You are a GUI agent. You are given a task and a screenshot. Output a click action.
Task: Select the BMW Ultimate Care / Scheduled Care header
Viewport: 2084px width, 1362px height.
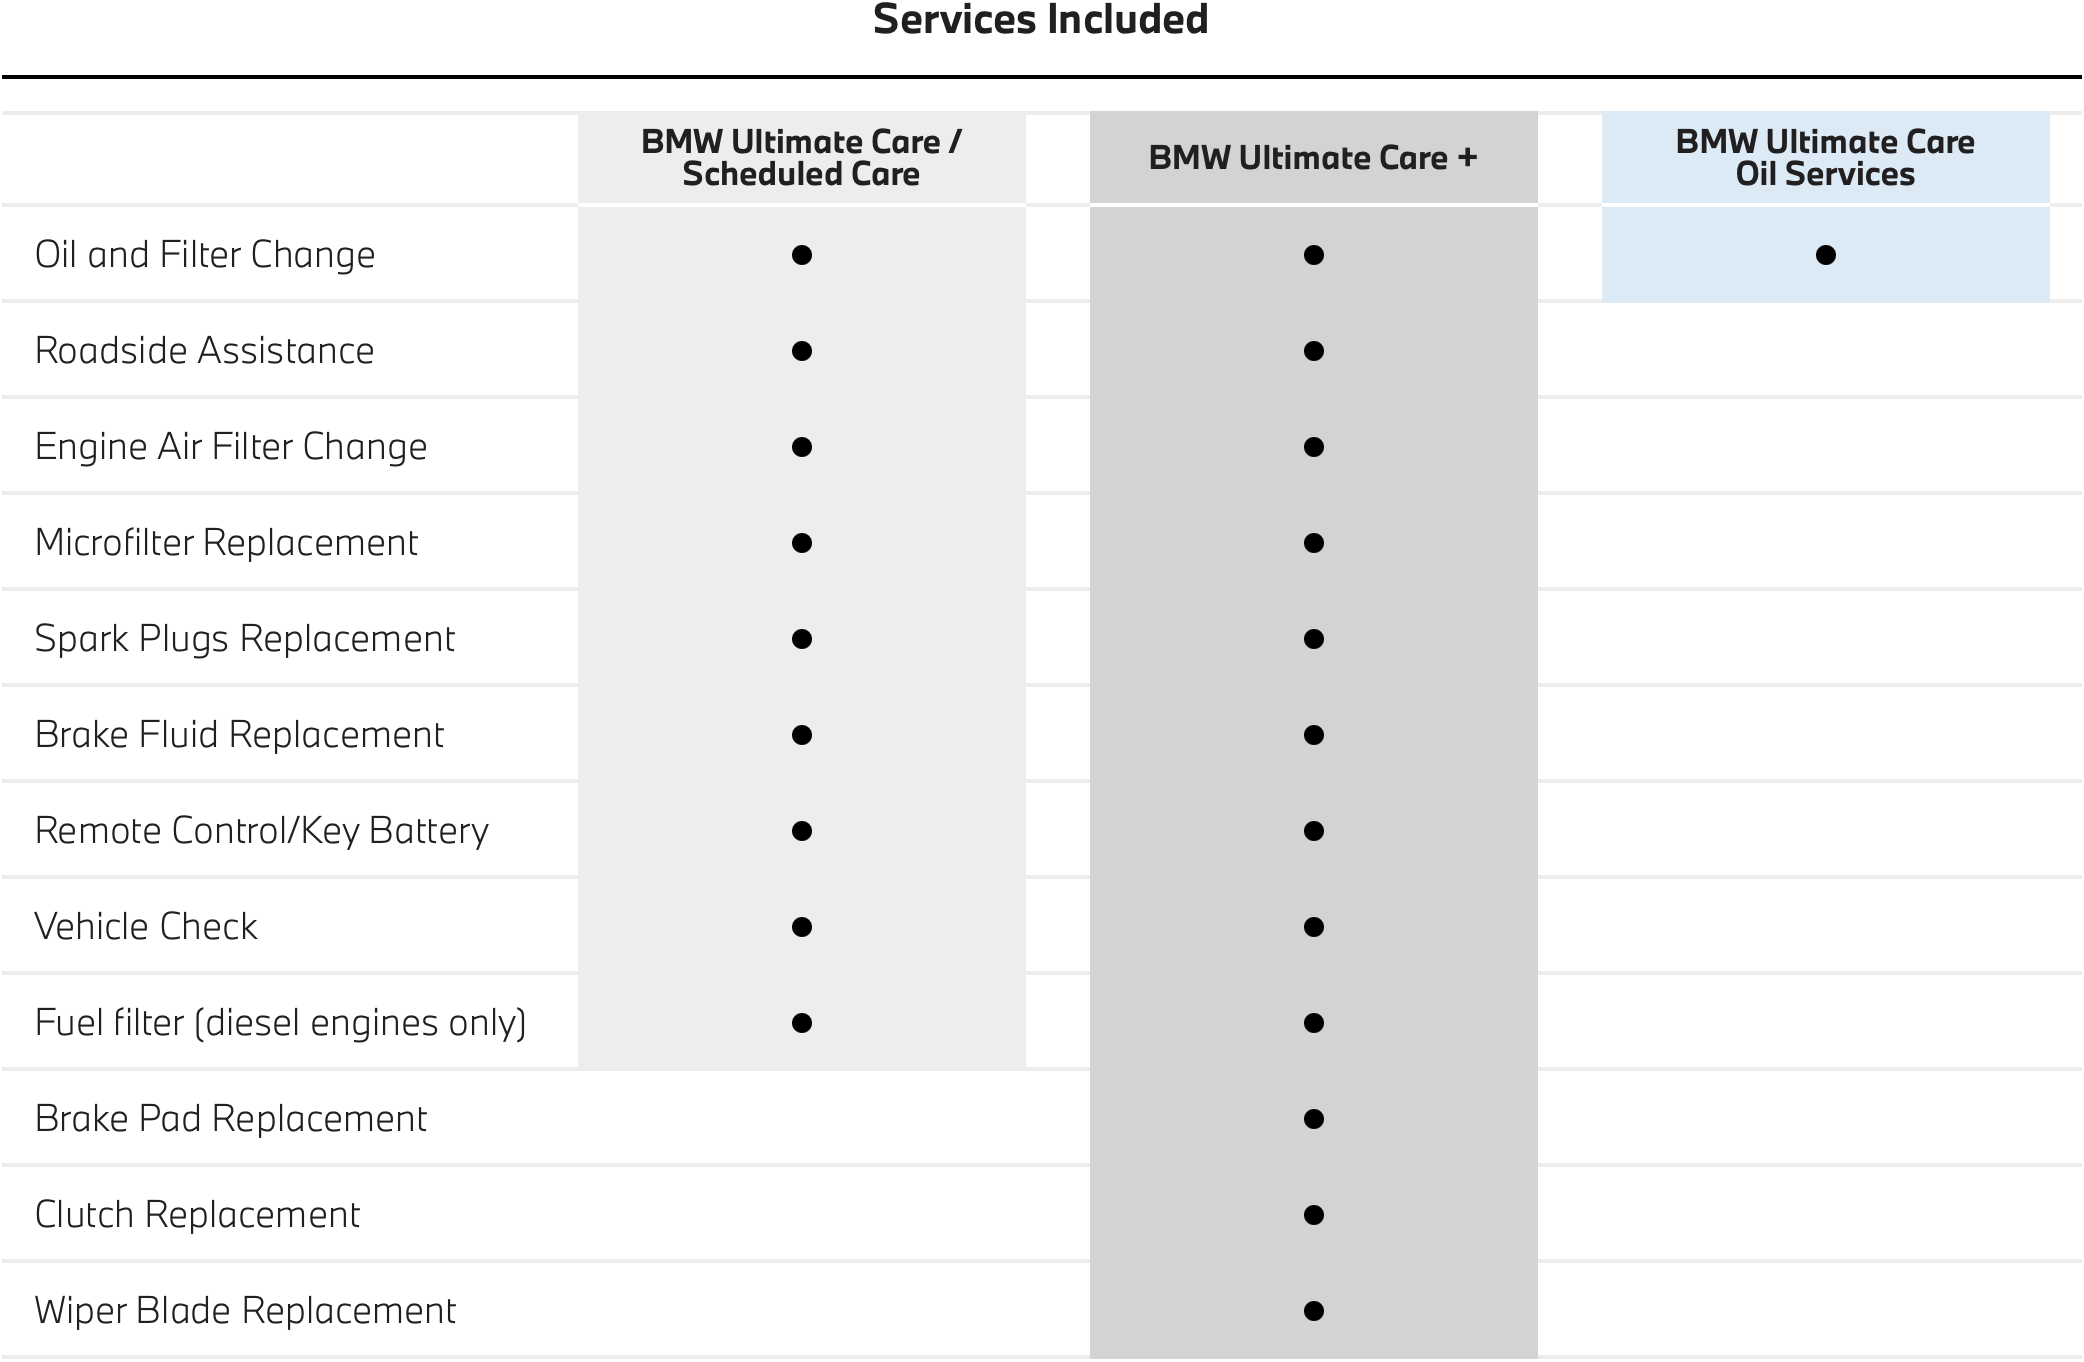tap(801, 158)
